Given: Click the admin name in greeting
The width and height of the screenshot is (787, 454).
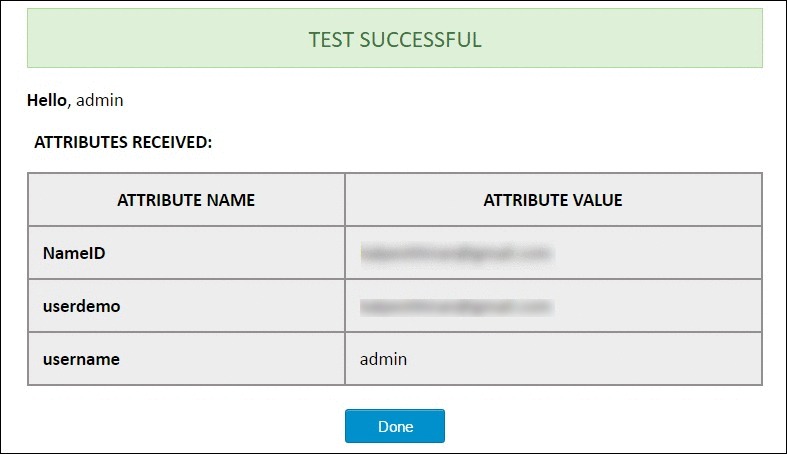Looking at the screenshot, I should 99,100.
